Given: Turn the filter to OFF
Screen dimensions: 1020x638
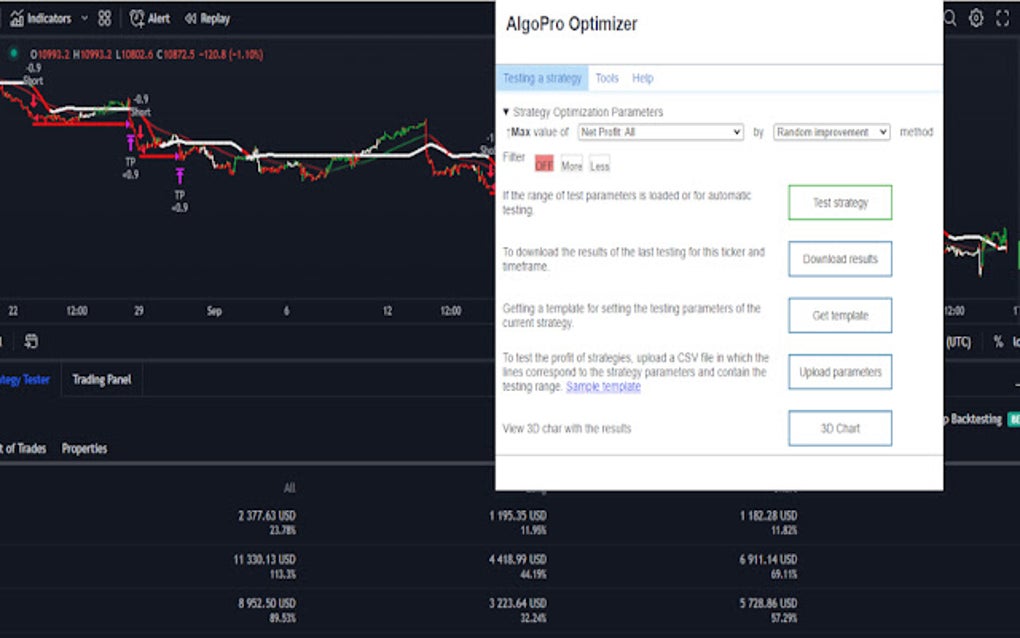Looking at the screenshot, I should click(544, 165).
